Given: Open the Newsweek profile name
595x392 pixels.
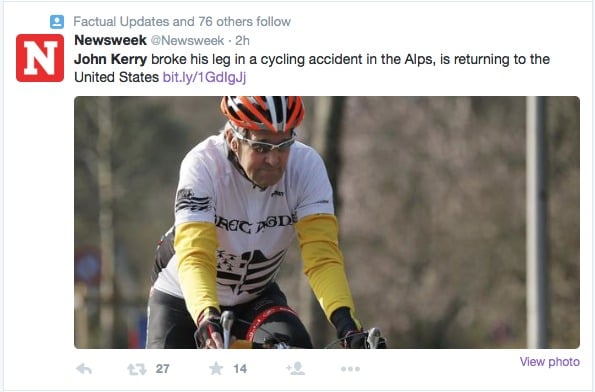Looking at the screenshot, I should [x=110, y=40].
